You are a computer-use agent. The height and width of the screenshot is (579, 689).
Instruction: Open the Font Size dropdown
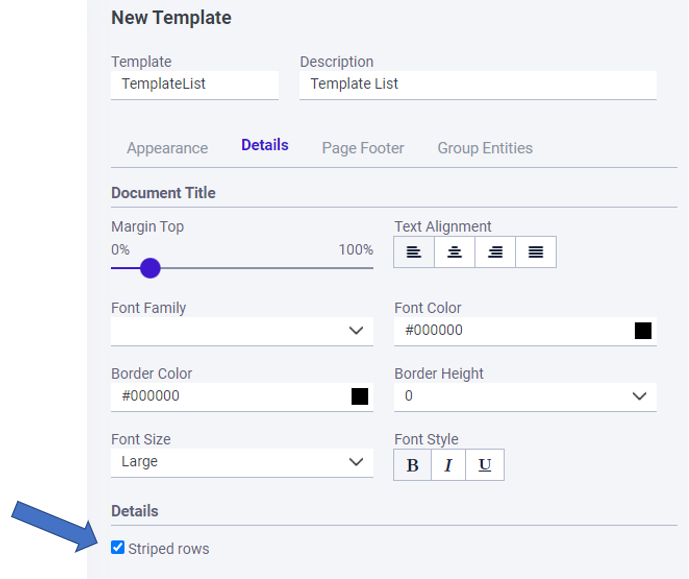click(x=242, y=463)
